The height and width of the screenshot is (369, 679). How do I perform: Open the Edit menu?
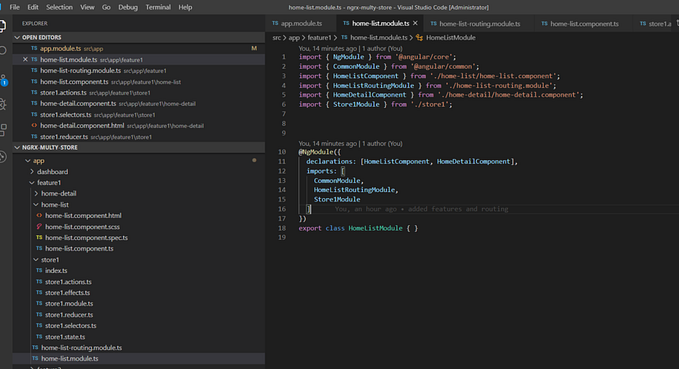(33, 7)
